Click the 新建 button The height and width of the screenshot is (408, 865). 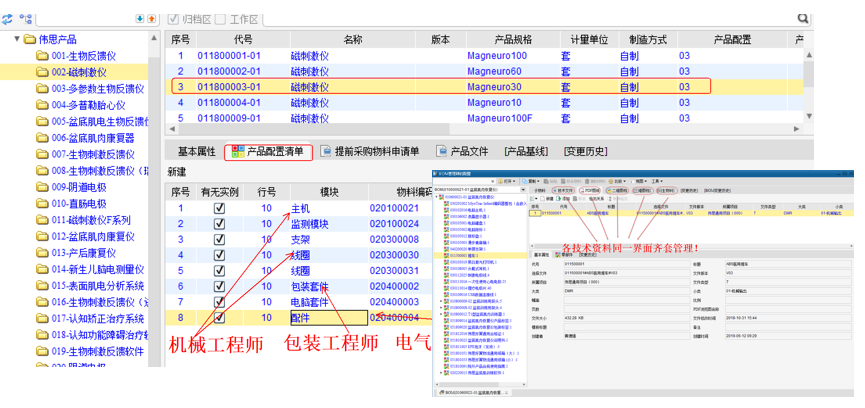(176, 172)
